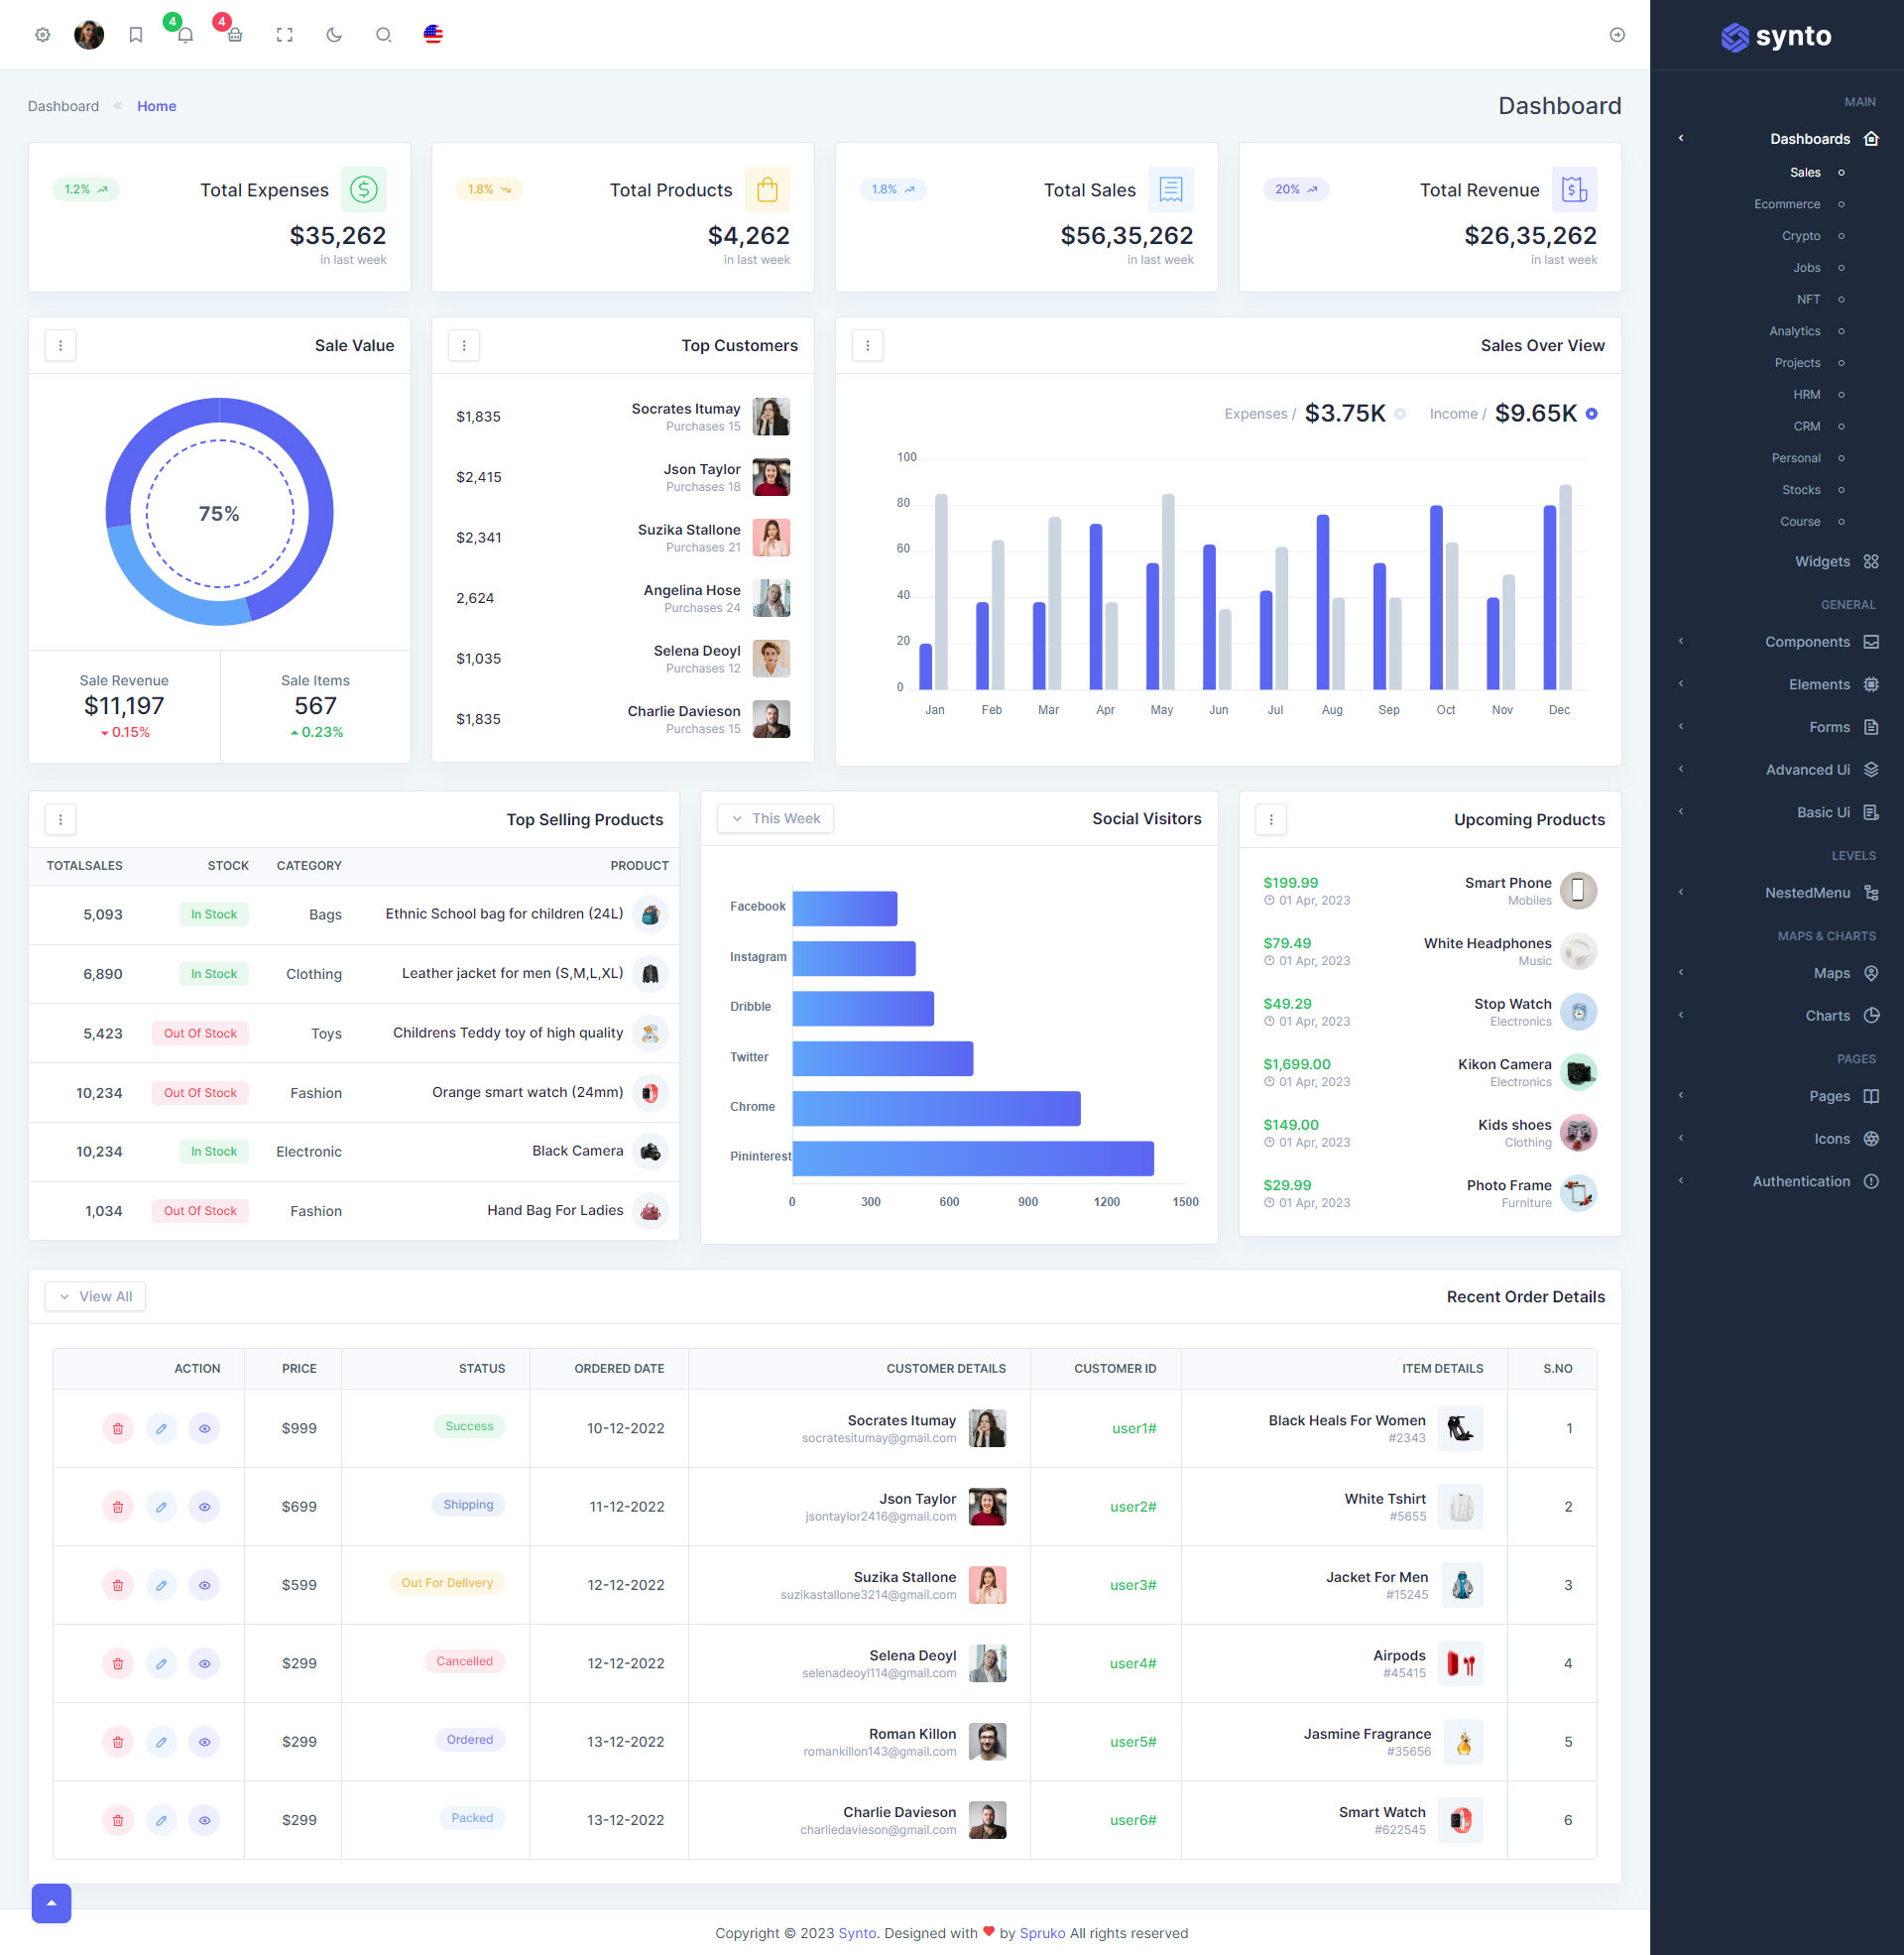Open the shopping cart icon in header
Viewport: 1904px width, 1955px height.
234,34
